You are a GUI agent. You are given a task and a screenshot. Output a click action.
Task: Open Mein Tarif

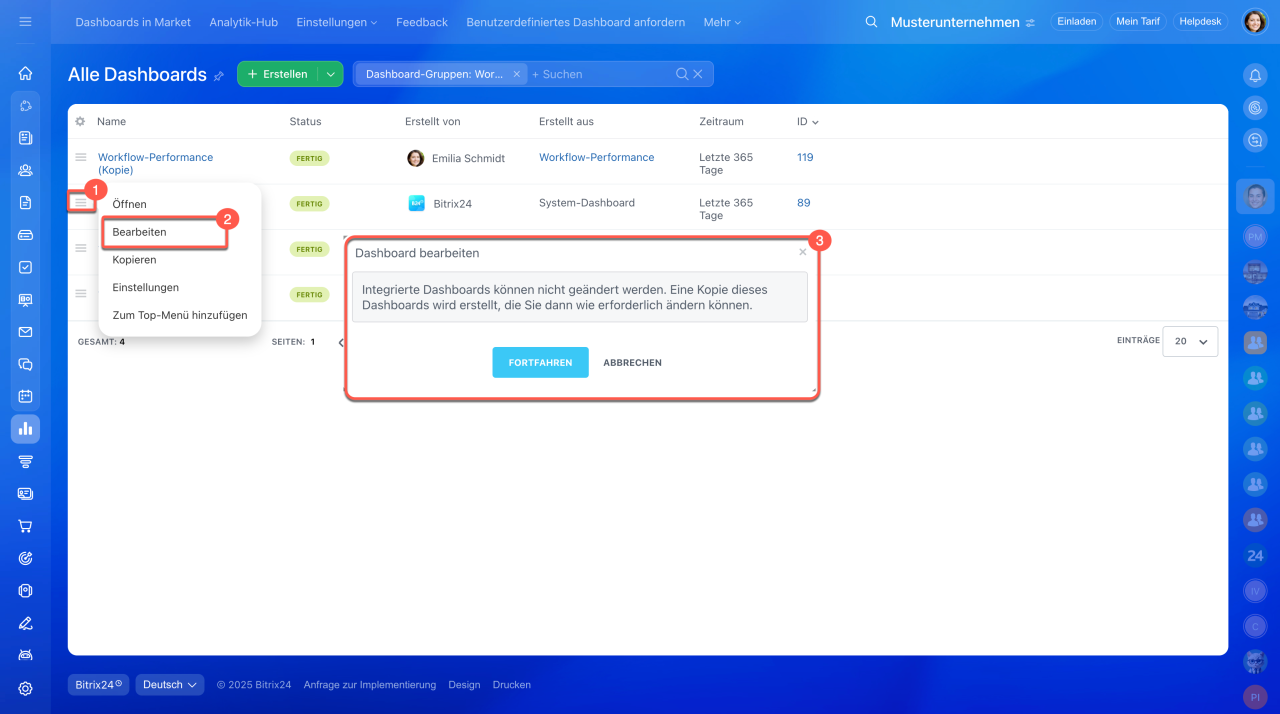pyautogui.click(x=1138, y=22)
